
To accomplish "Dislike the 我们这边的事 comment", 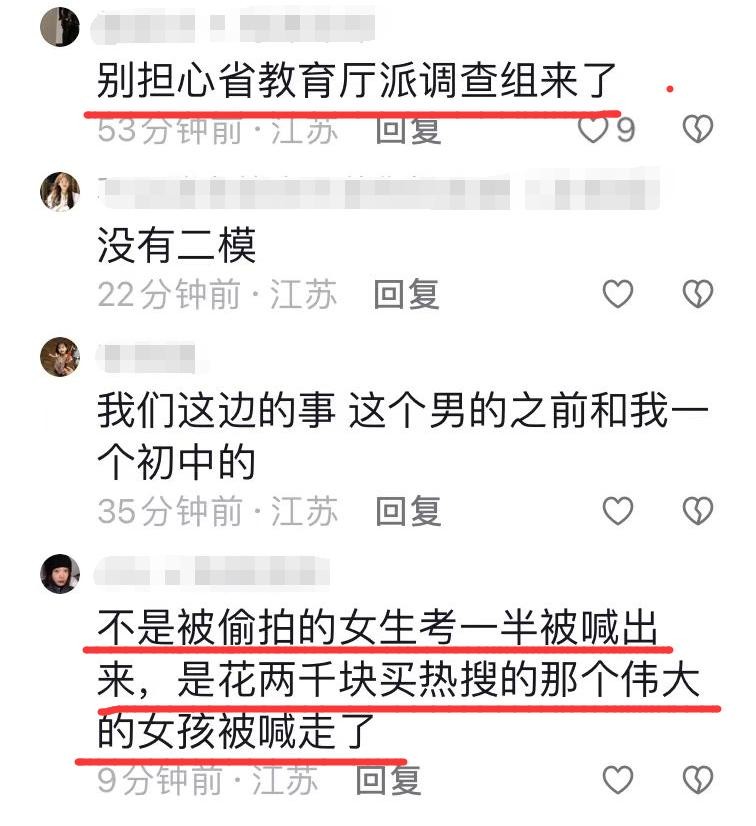I will [x=698, y=511].
